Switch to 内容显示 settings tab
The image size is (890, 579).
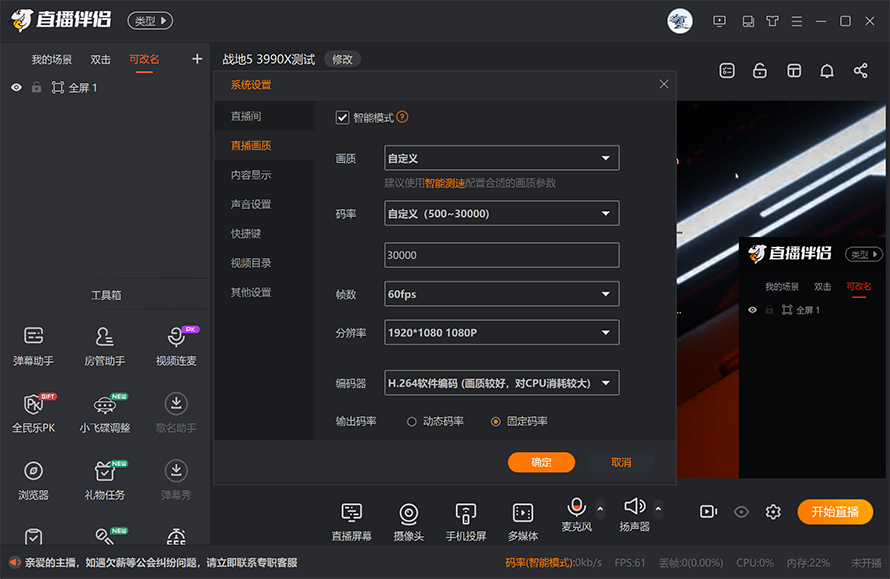[x=265, y=175]
